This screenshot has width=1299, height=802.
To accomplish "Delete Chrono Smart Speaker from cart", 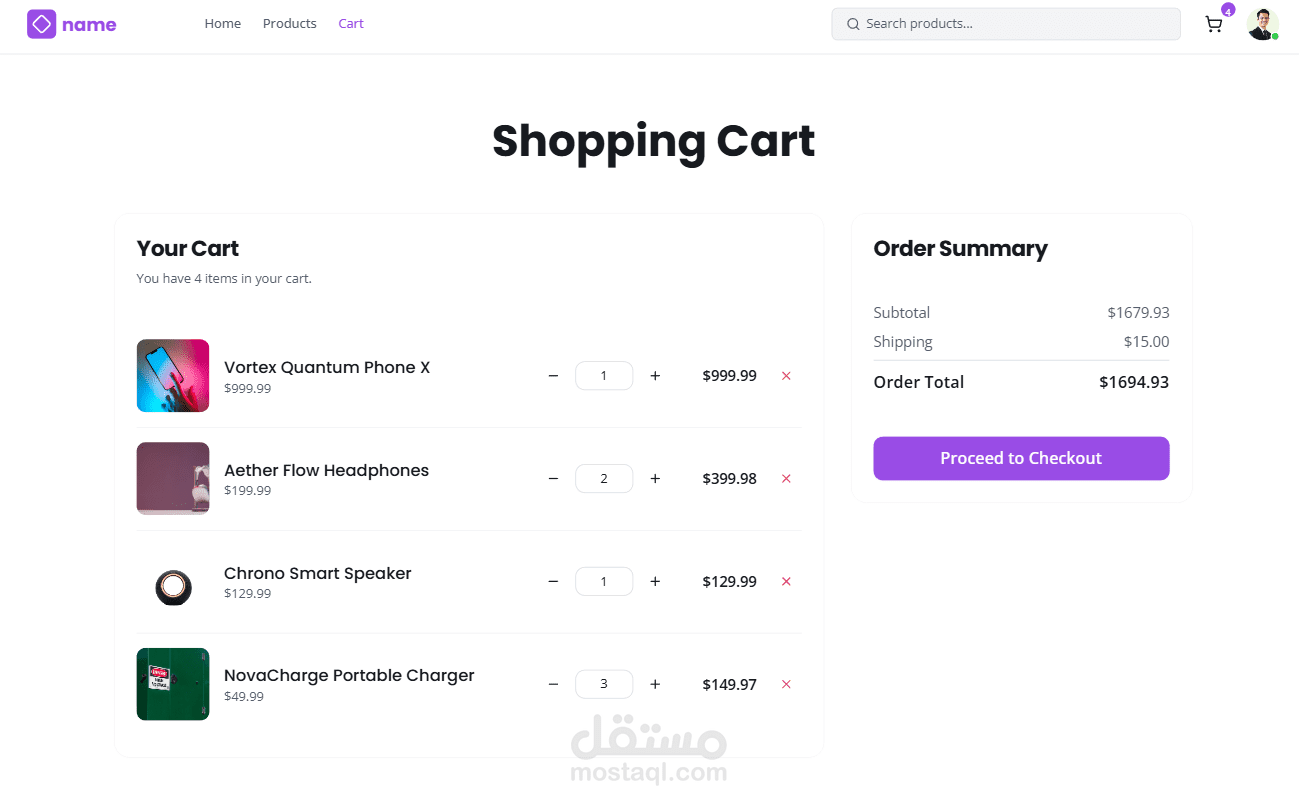I will click(786, 582).
